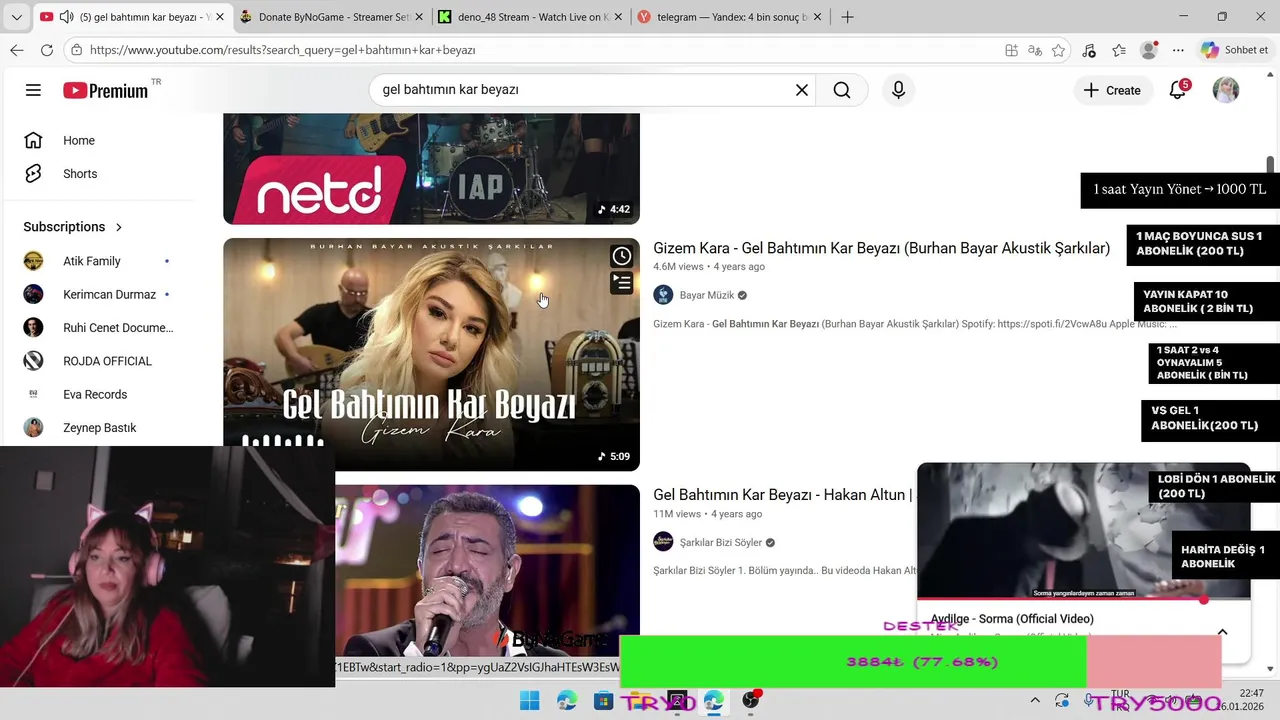Open the active Edge window in taskbar
The height and width of the screenshot is (720, 1280).
(x=713, y=701)
